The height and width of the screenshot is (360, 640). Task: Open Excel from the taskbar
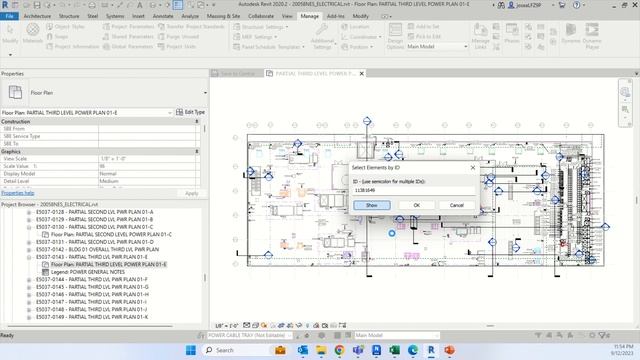pyautogui.click(x=394, y=350)
